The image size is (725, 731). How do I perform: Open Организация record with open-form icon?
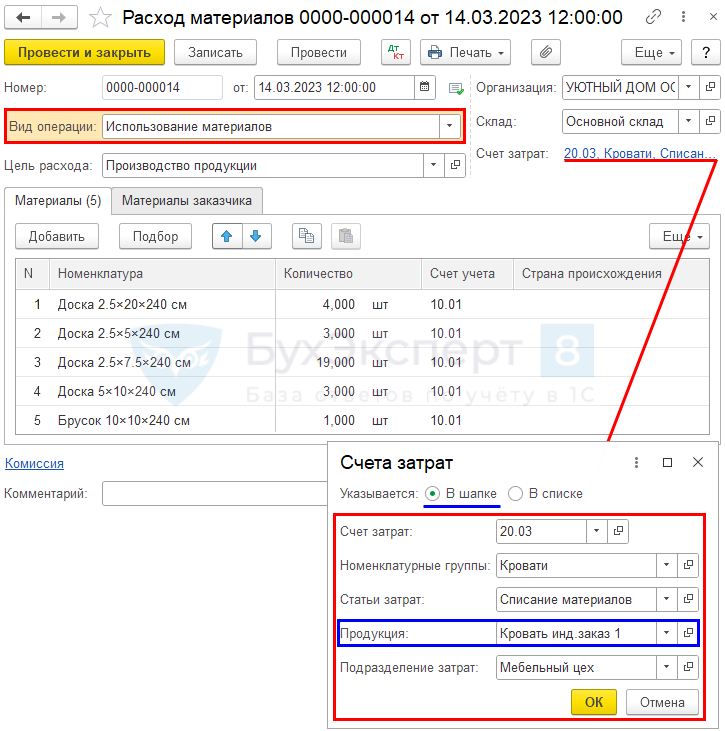(x=710, y=87)
